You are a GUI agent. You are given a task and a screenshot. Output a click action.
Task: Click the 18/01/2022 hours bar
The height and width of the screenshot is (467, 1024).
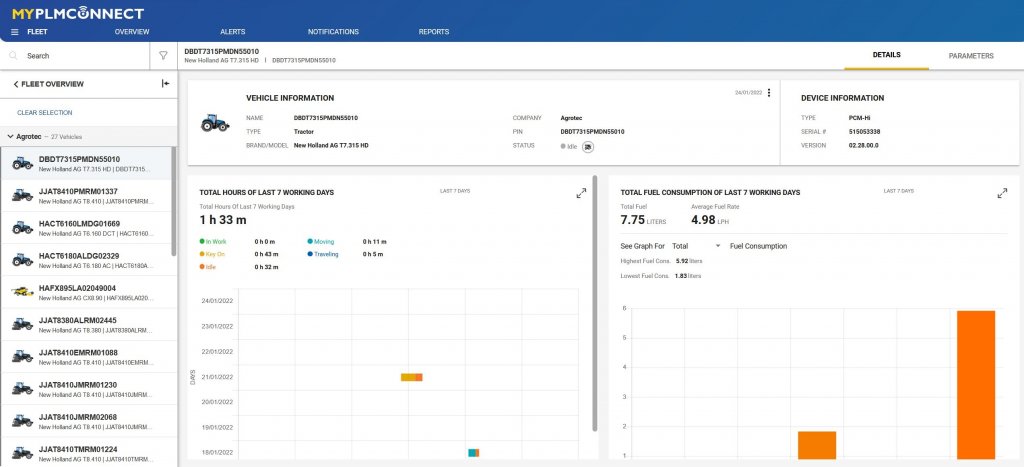[473, 453]
